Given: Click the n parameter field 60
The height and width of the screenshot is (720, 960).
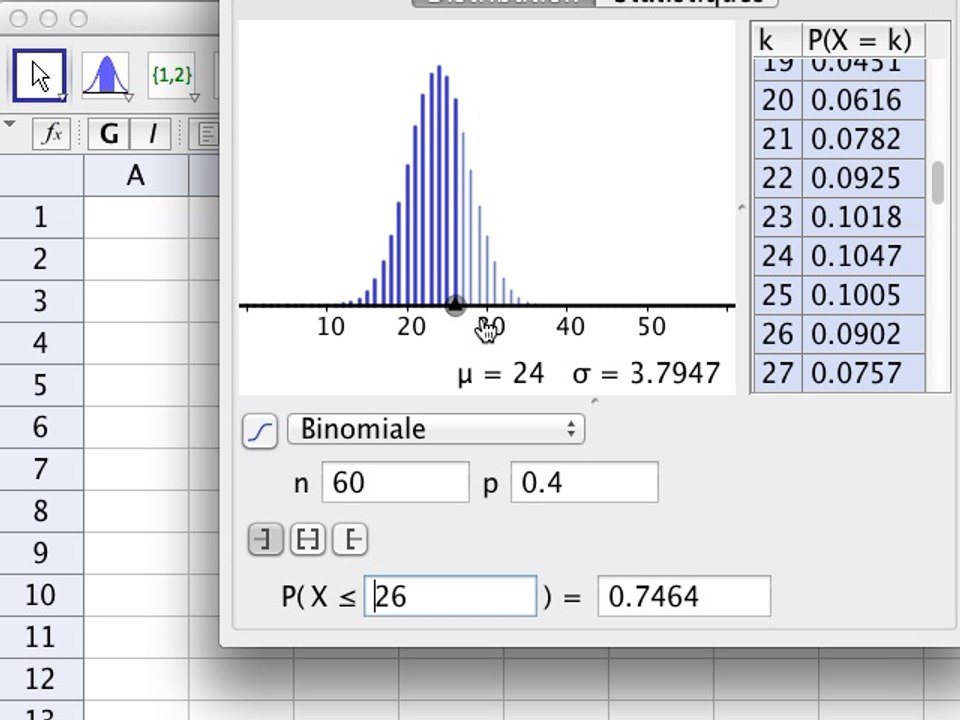Looking at the screenshot, I should (396, 482).
